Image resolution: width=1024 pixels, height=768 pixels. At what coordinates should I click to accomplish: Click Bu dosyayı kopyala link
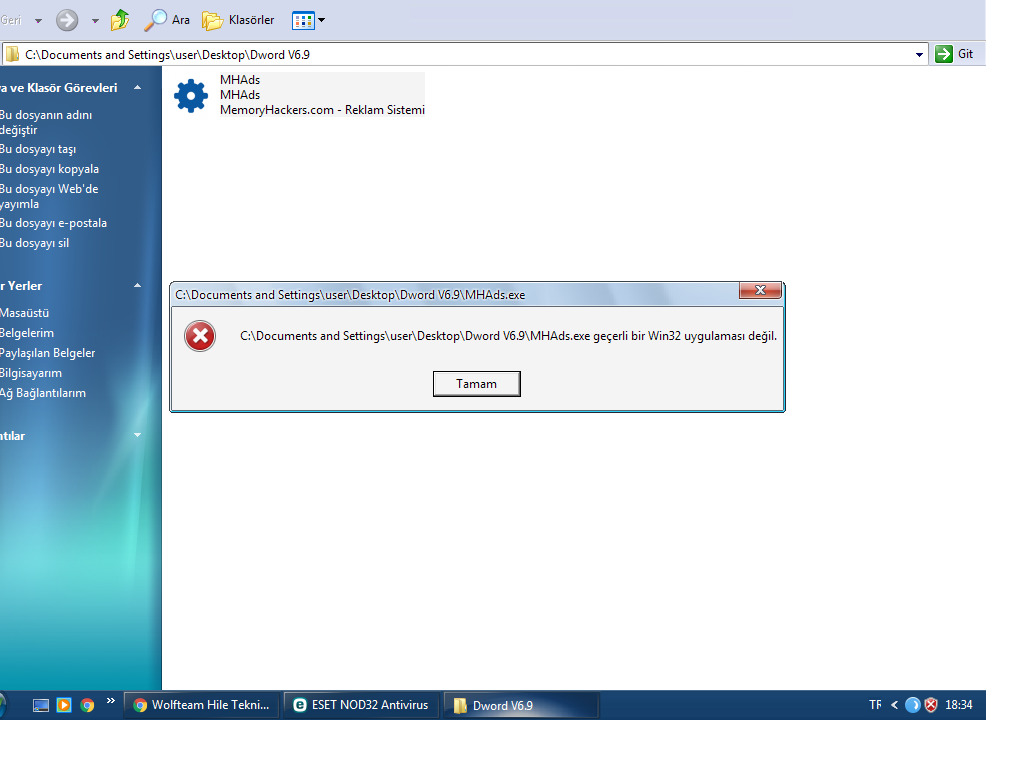tap(50, 168)
